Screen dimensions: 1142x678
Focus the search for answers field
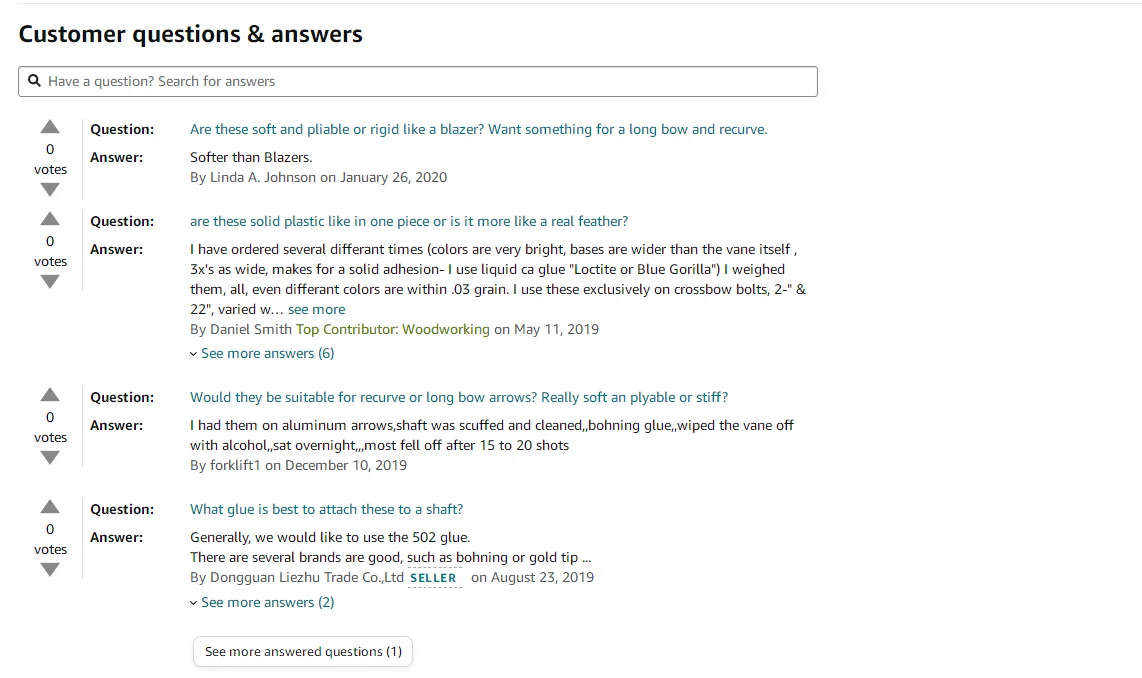point(430,81)
